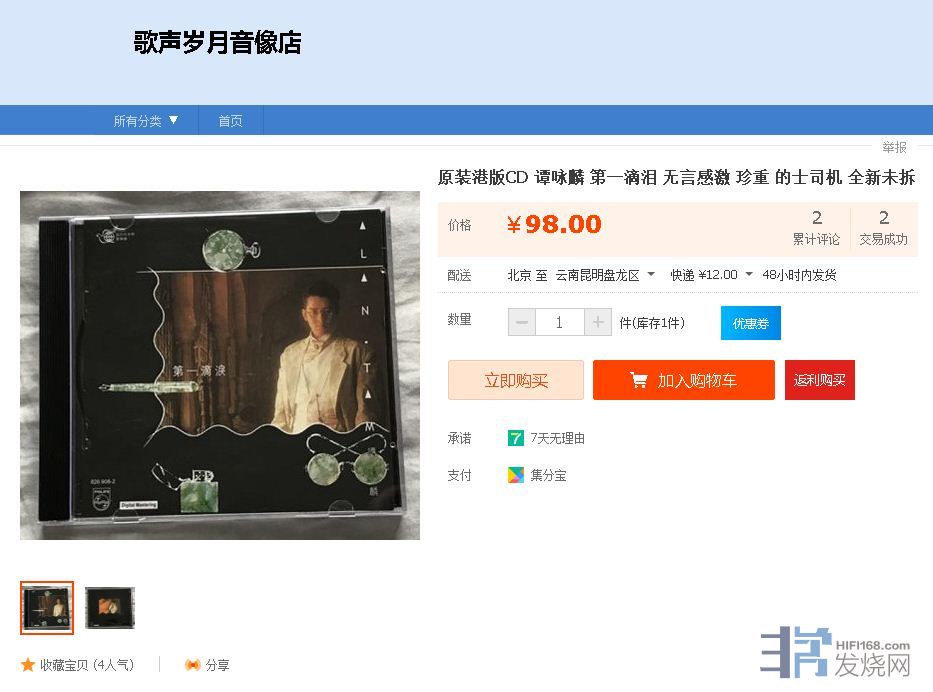The image size is (933, 692).
Task: Click the orange share icon beside 分享
Action: click(x=192, y=665)
